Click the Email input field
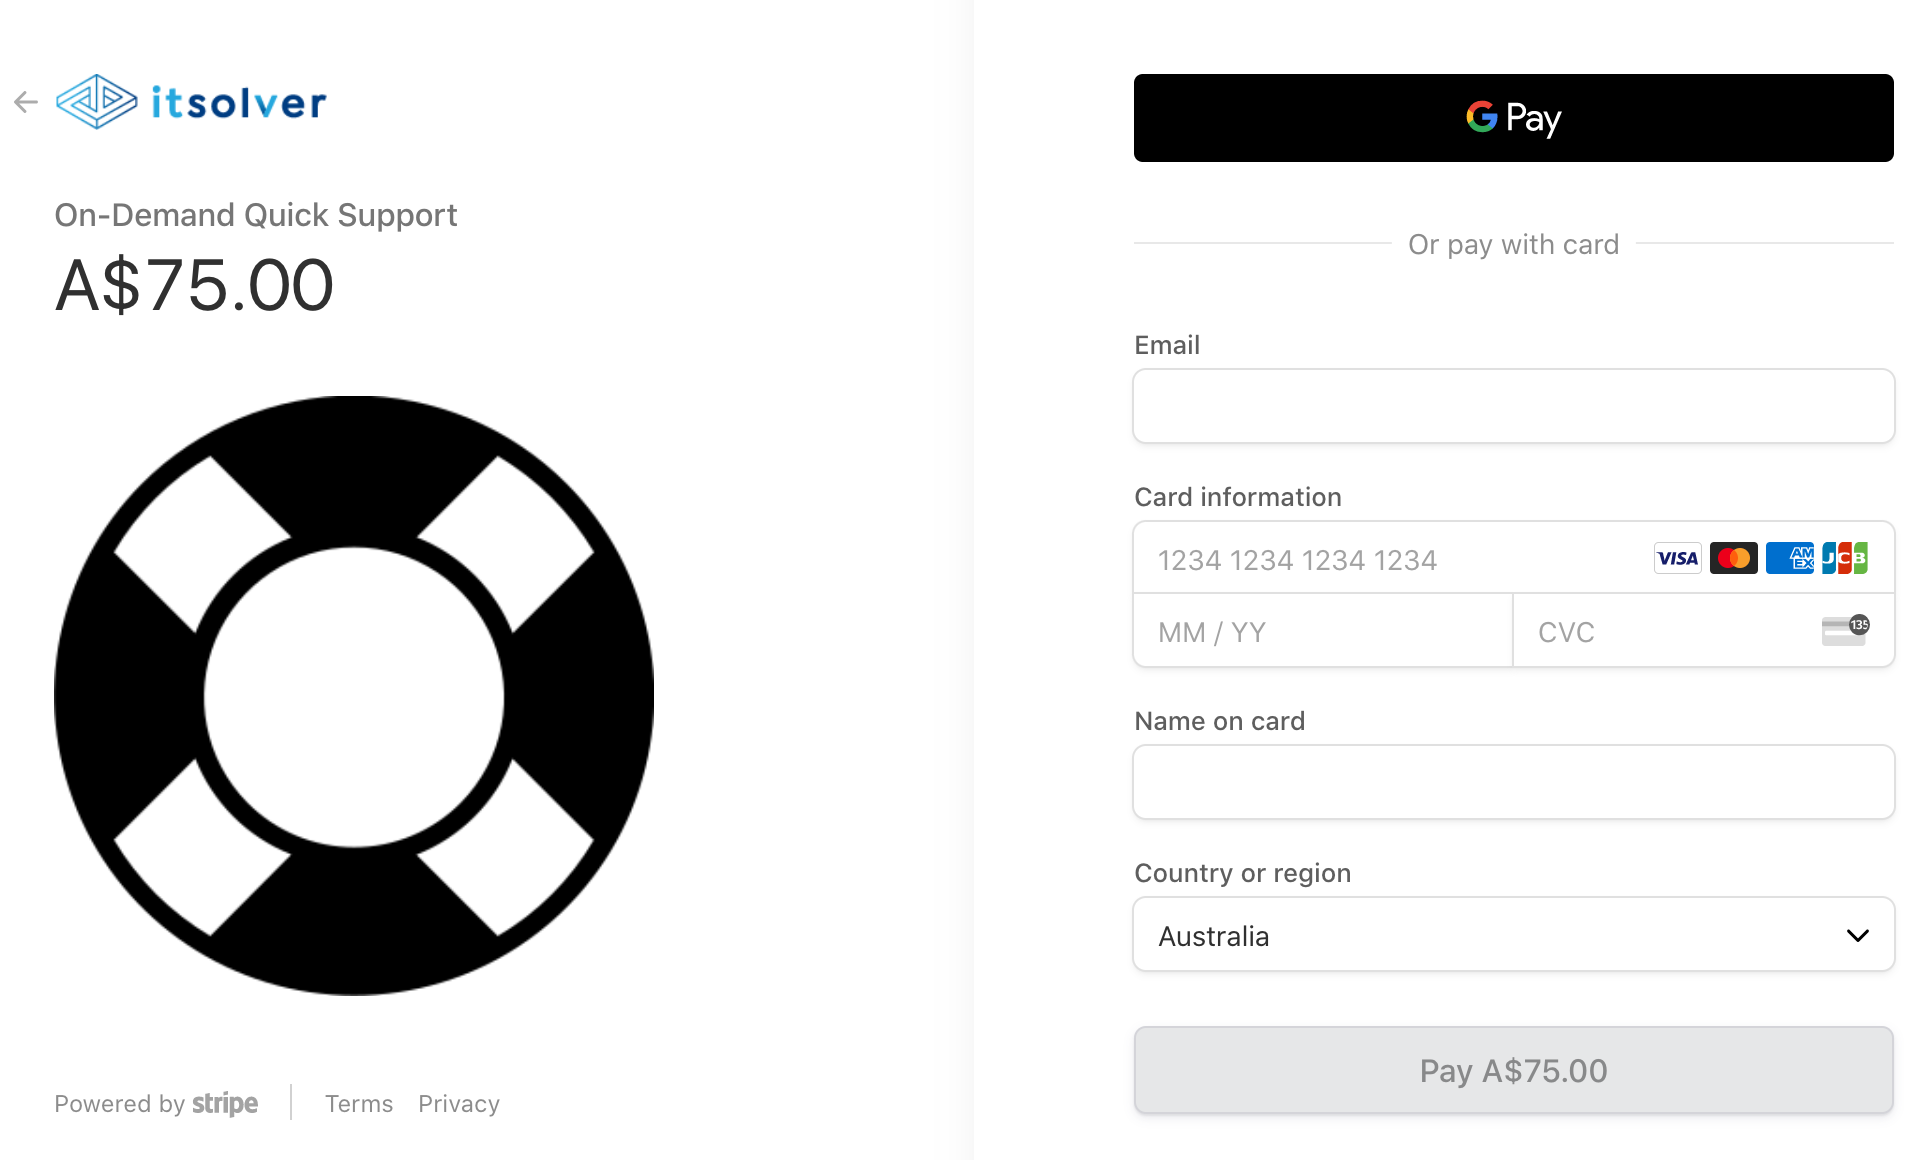The height and width of the screenshot is (1160, 1922). [1513, 406]
